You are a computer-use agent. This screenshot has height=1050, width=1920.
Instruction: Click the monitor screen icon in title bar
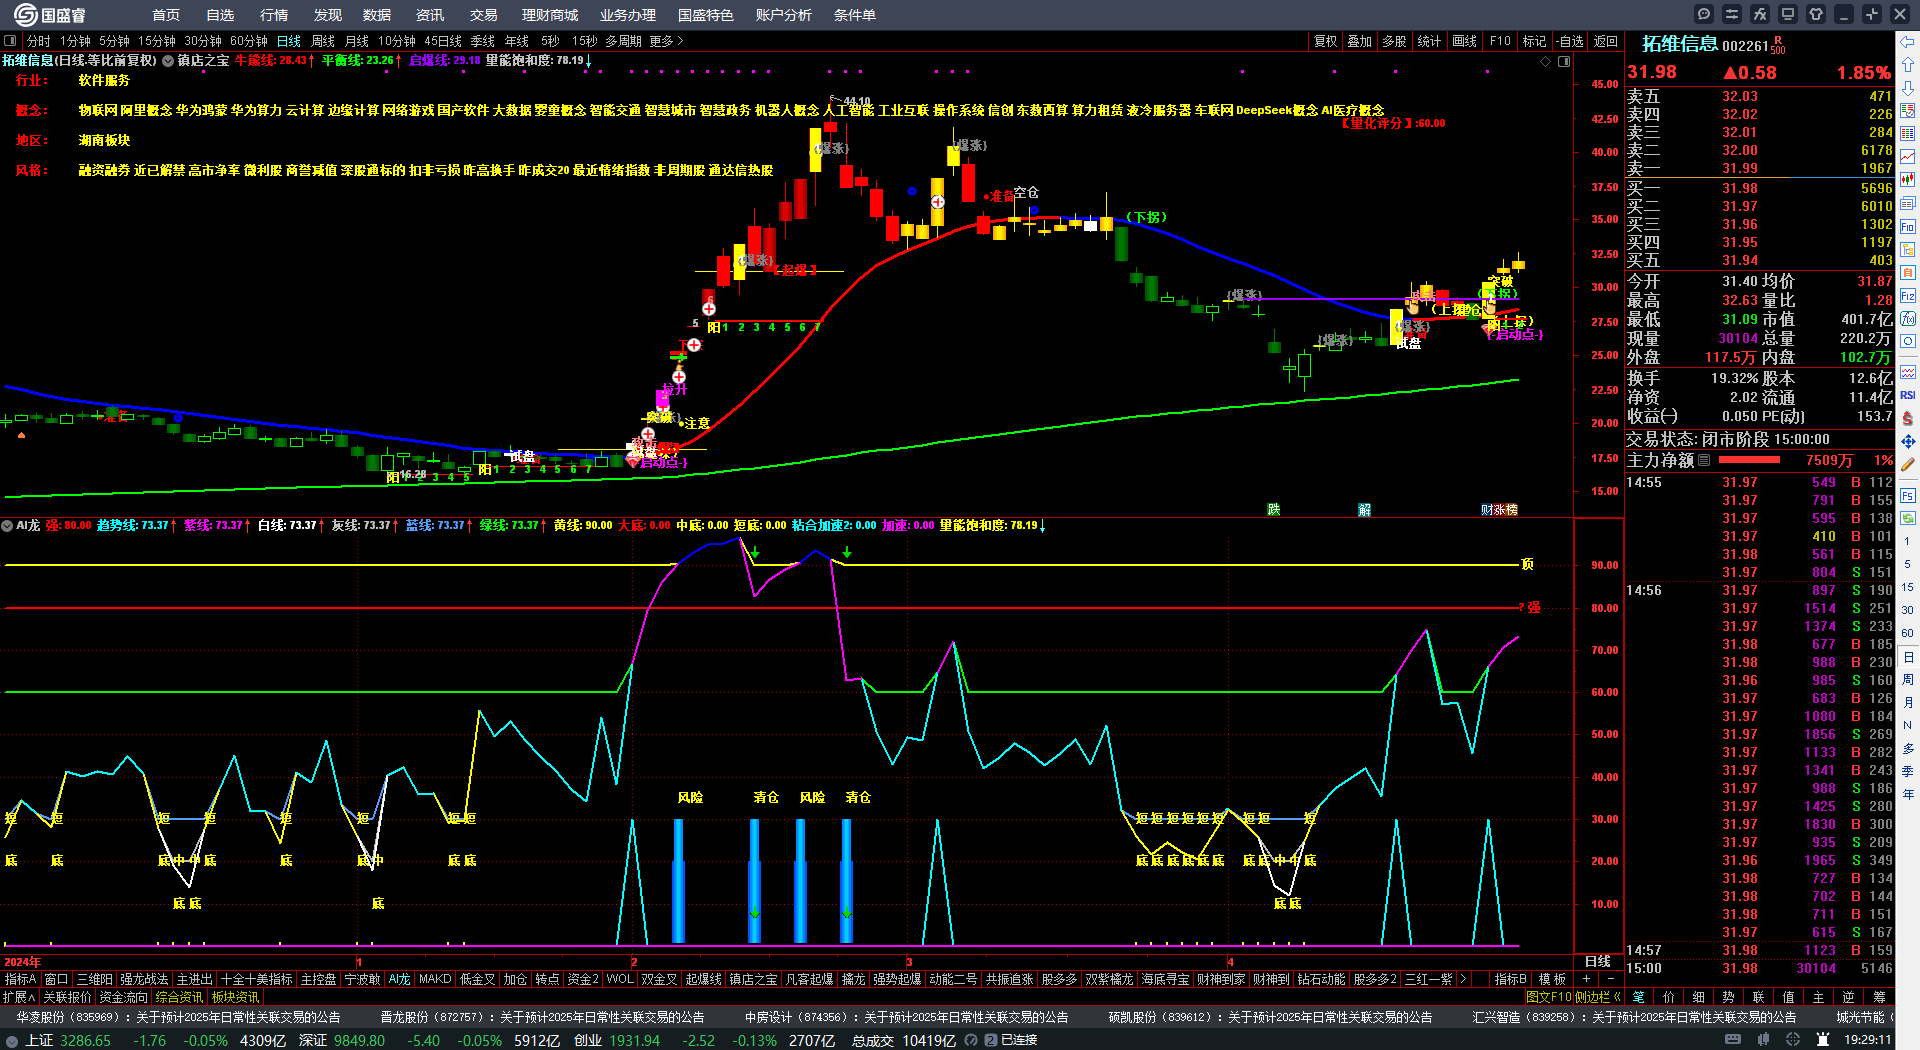click(1788, 14)
